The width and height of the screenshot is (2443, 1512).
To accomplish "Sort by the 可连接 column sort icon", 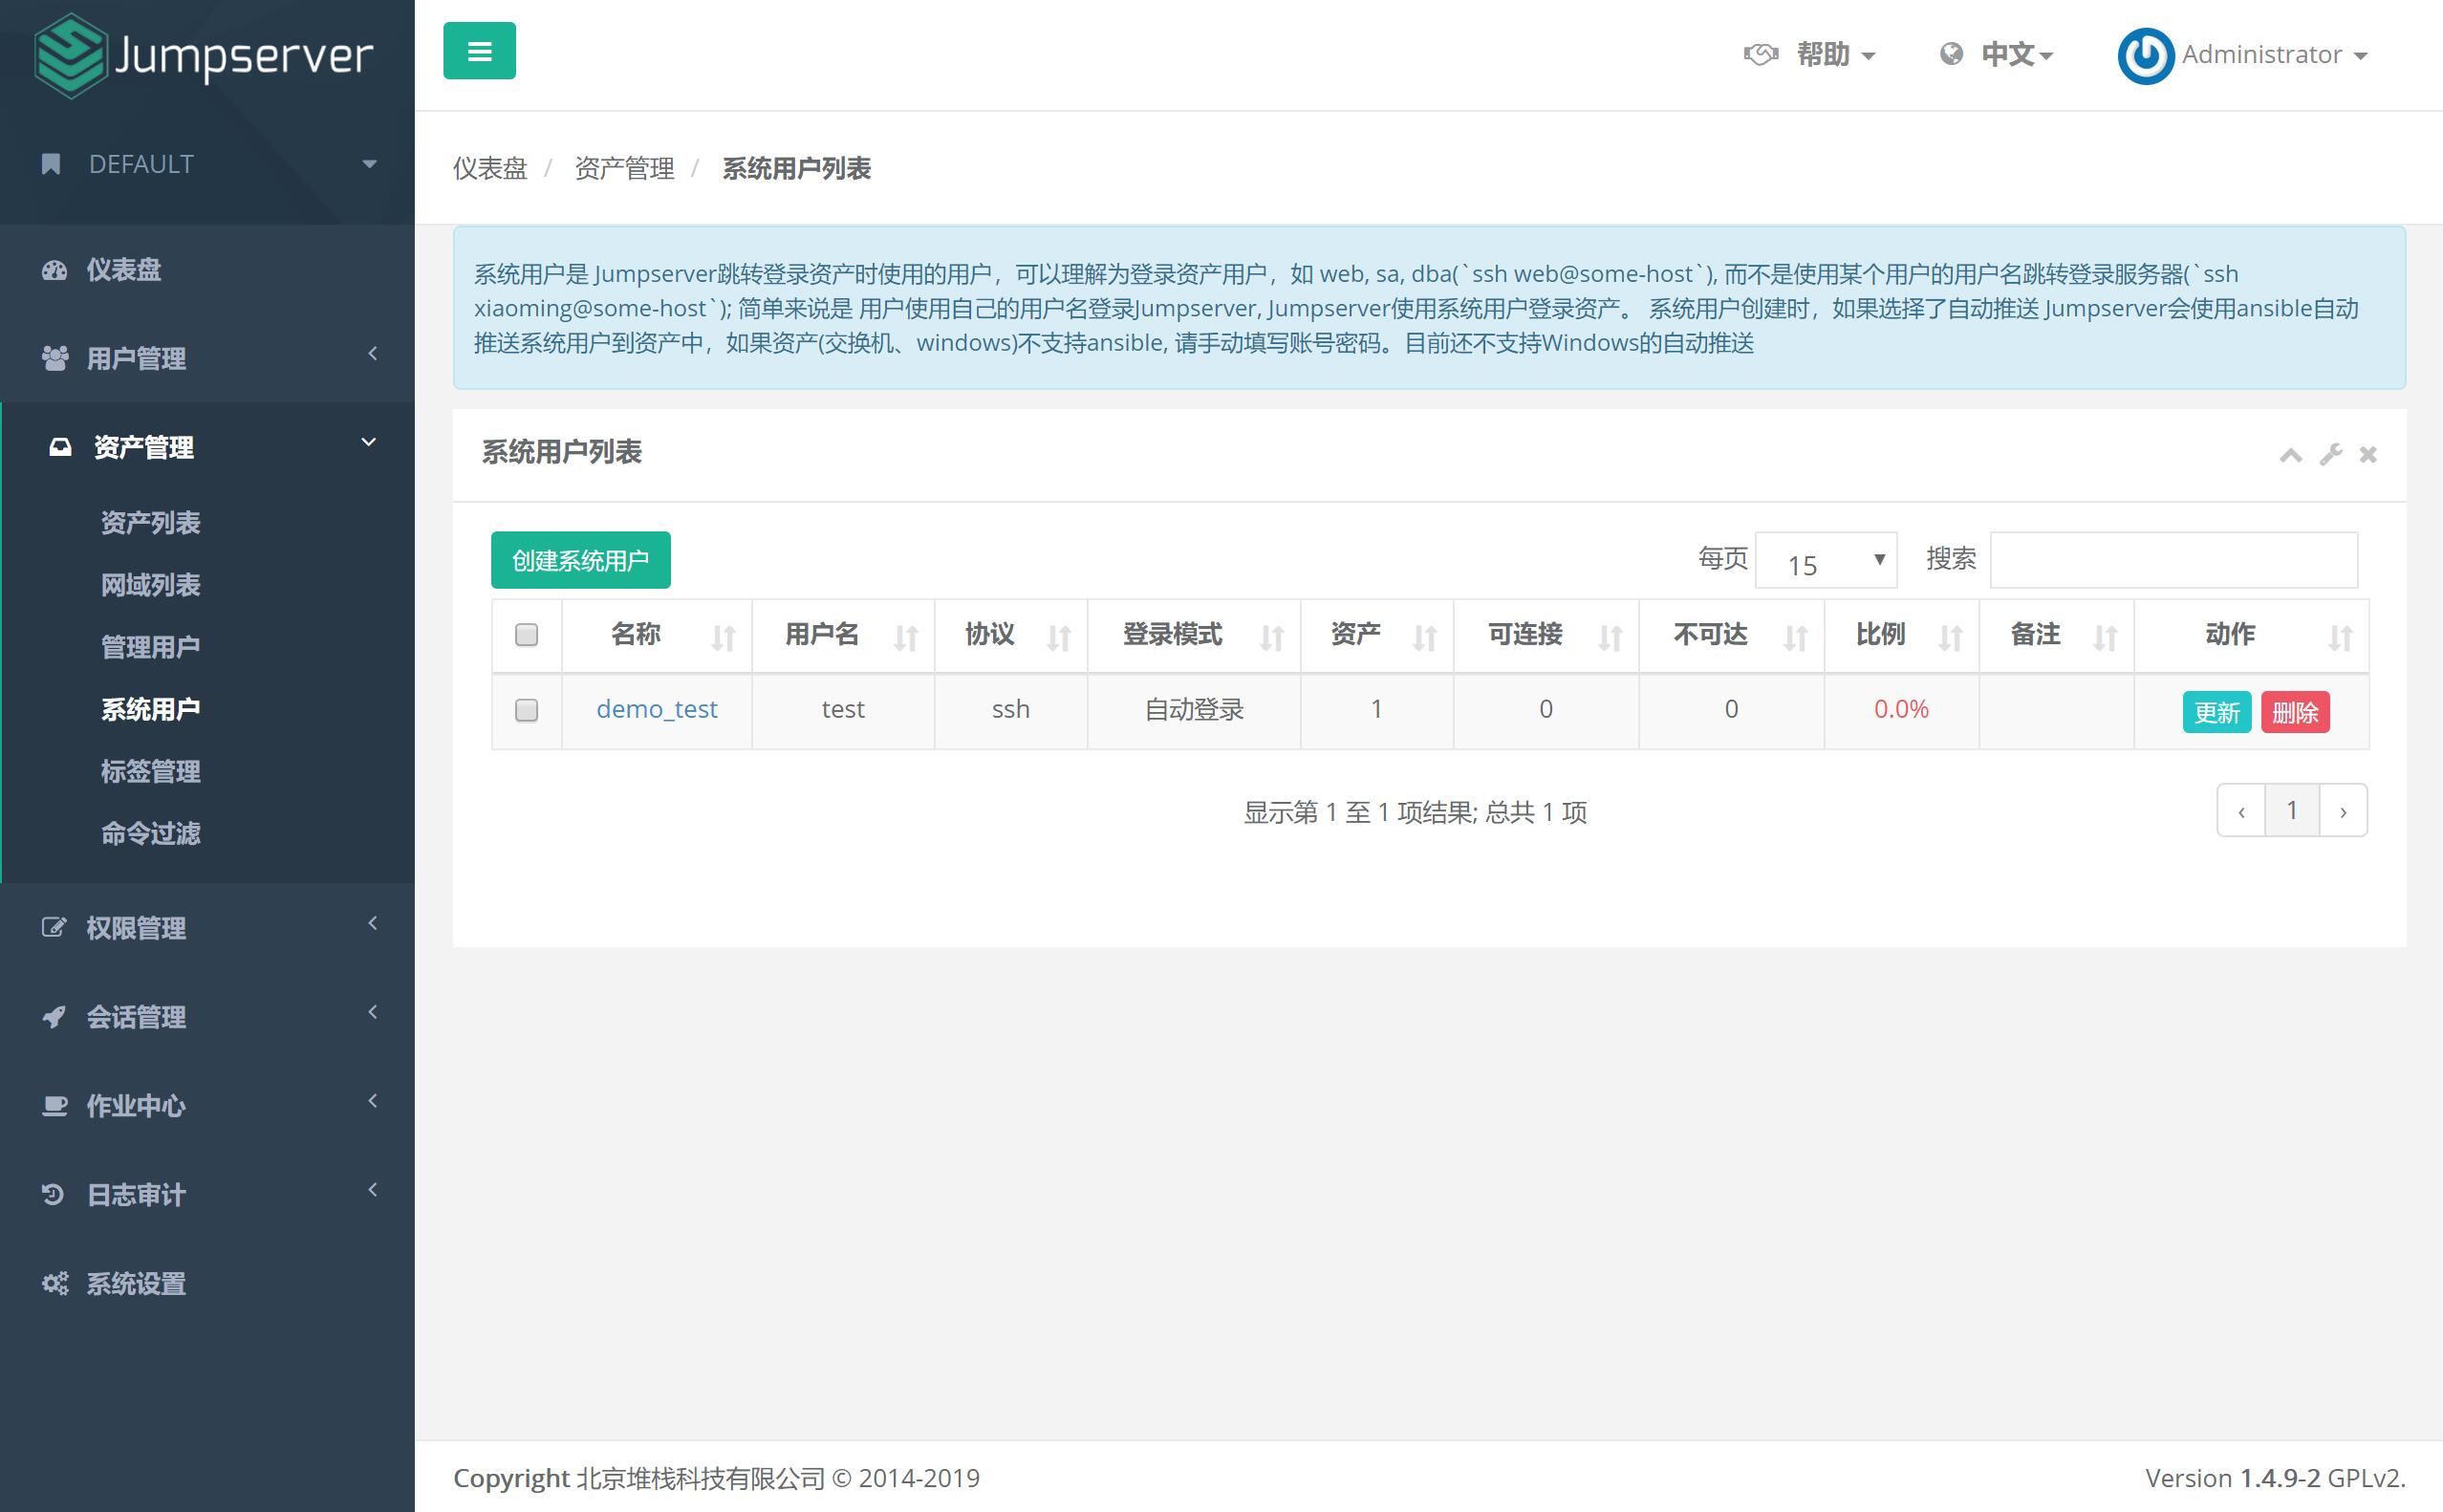I will pos(1610,637).
